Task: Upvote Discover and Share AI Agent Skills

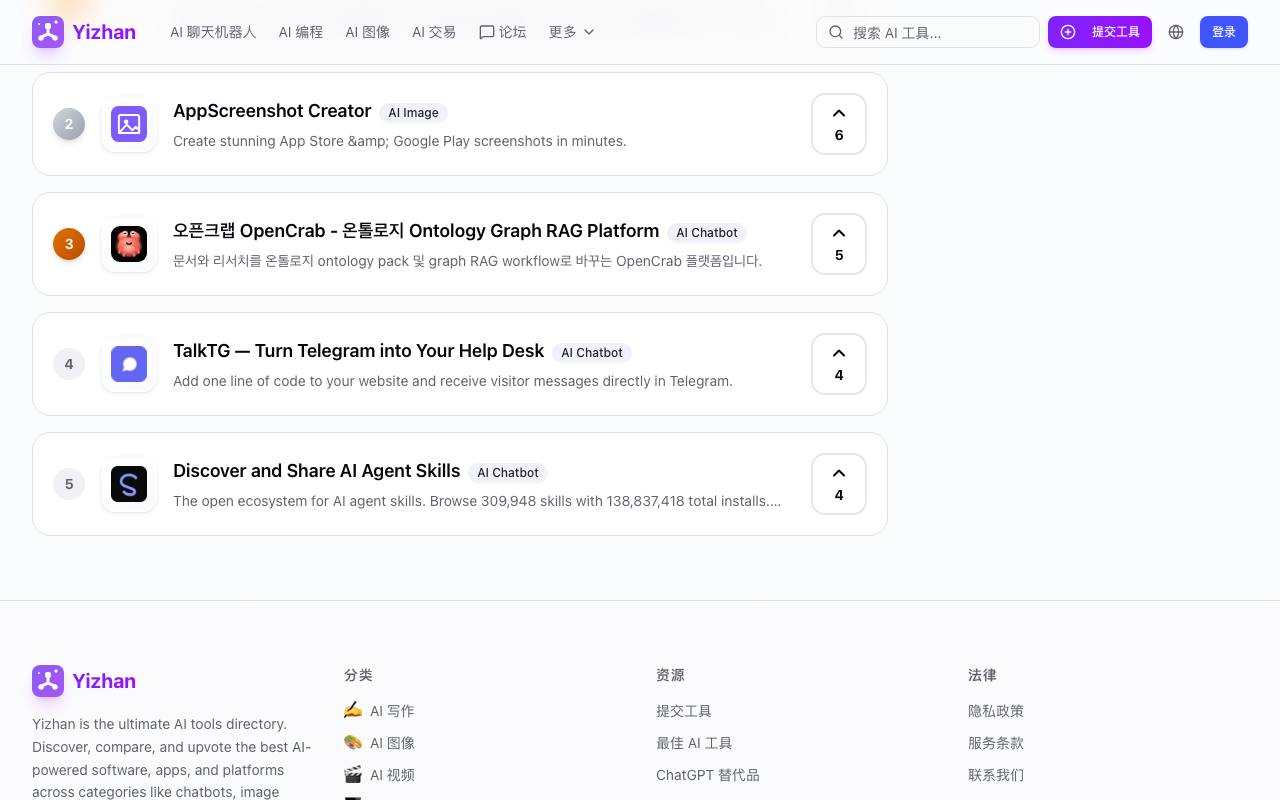Action: [x=839, y=484]
